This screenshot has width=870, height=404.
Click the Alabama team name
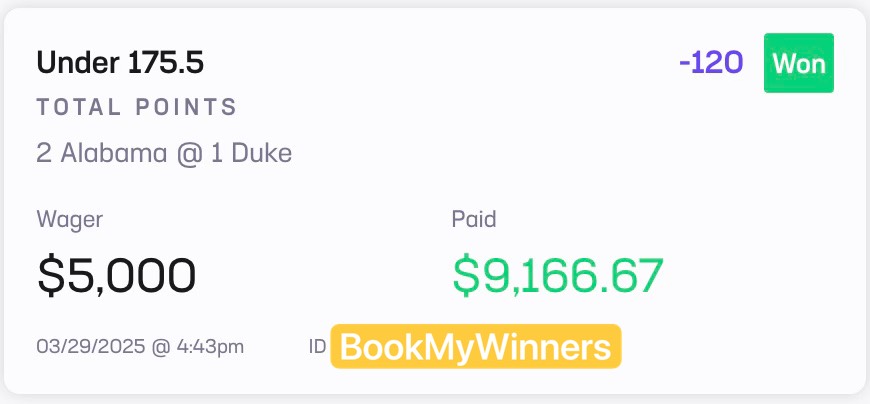(x=113, y=153)
